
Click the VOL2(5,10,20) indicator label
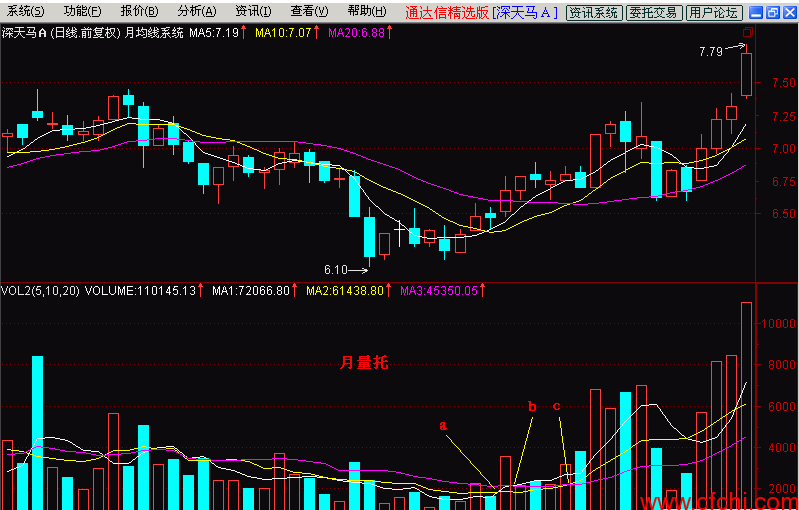[40, 291]
